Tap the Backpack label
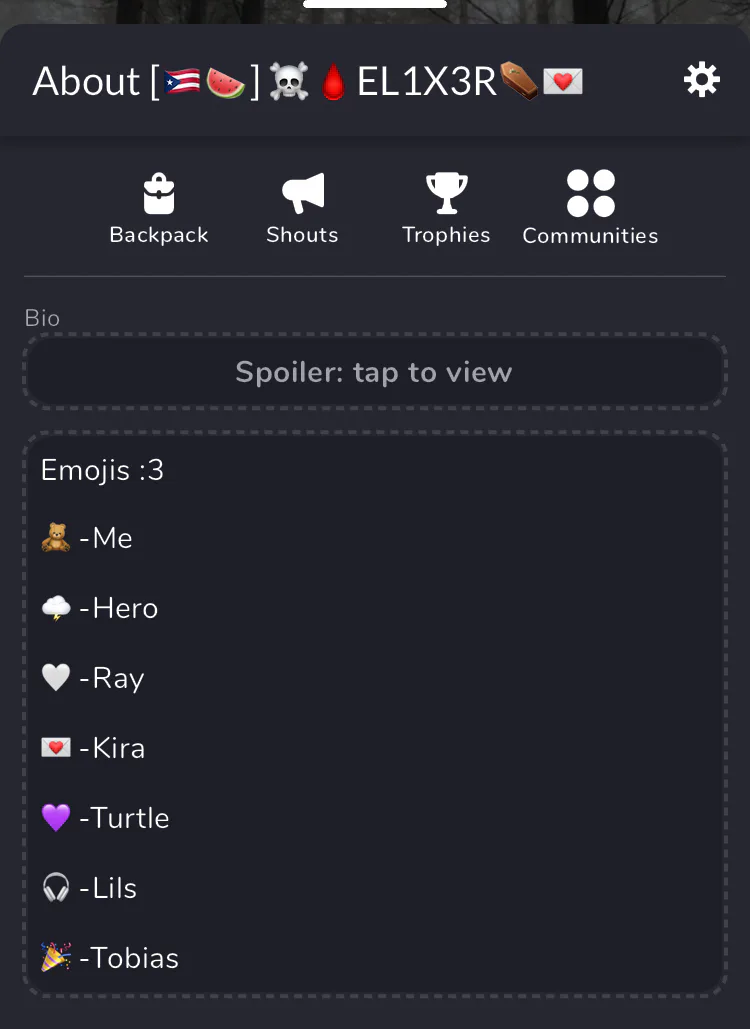 pos(159,235)
